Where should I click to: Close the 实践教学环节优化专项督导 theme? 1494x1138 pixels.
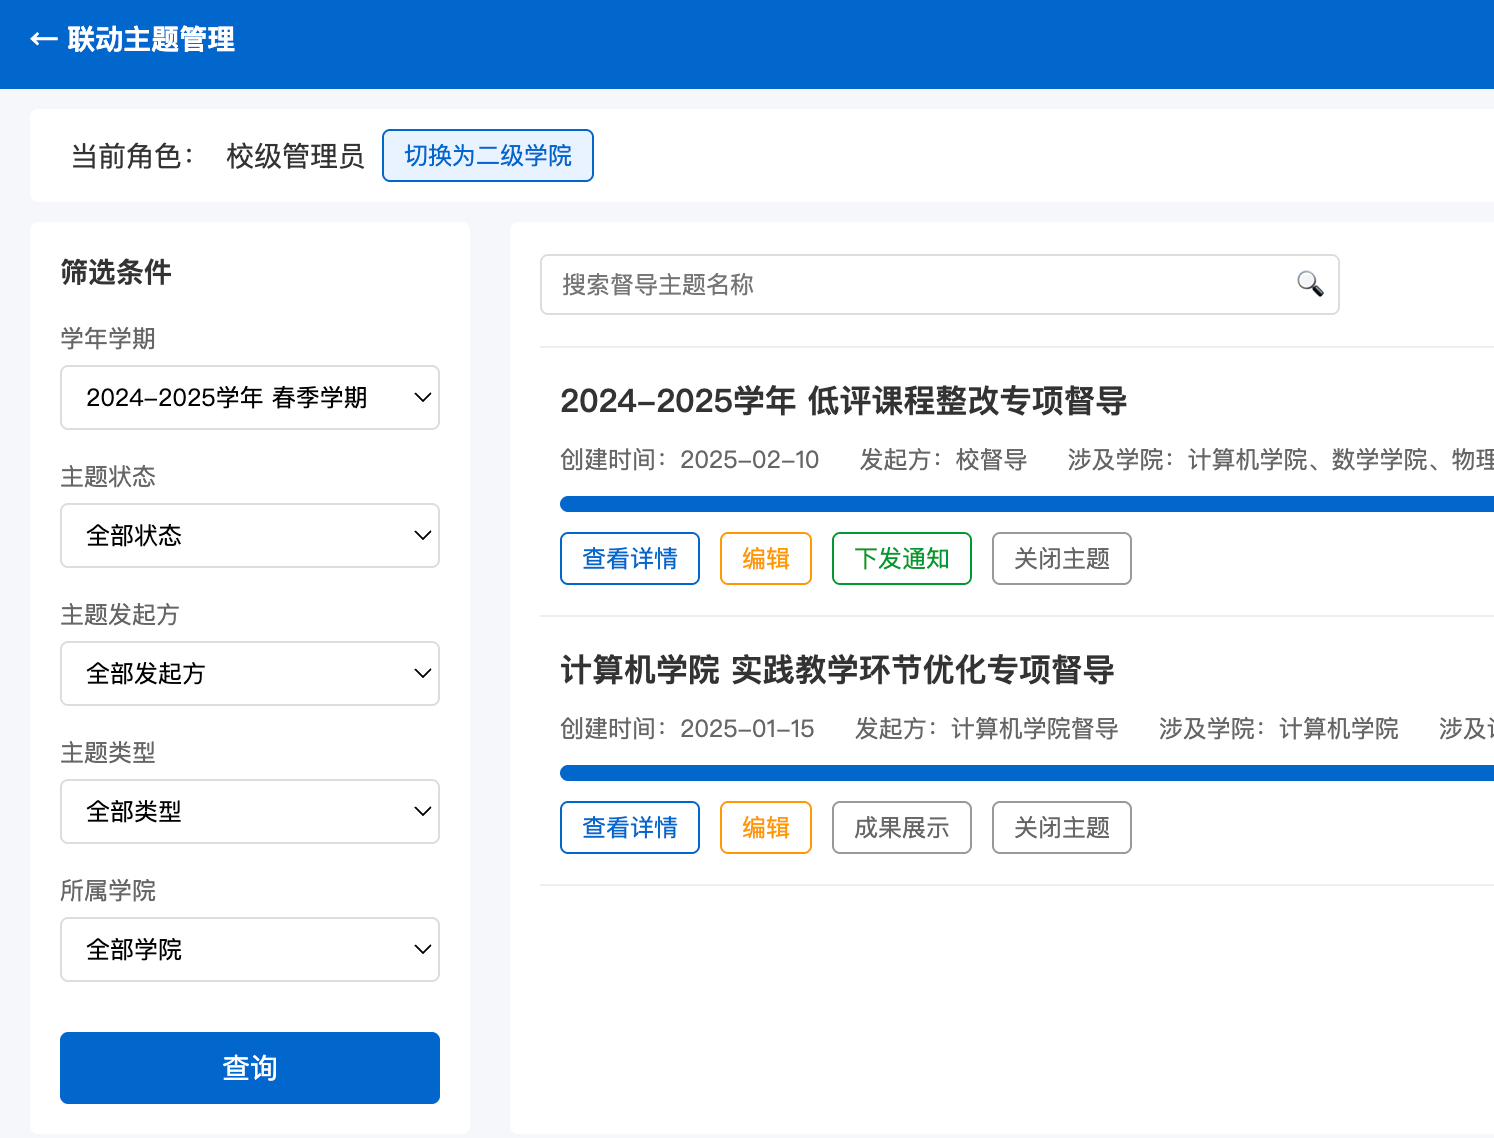coord(1062,828)
